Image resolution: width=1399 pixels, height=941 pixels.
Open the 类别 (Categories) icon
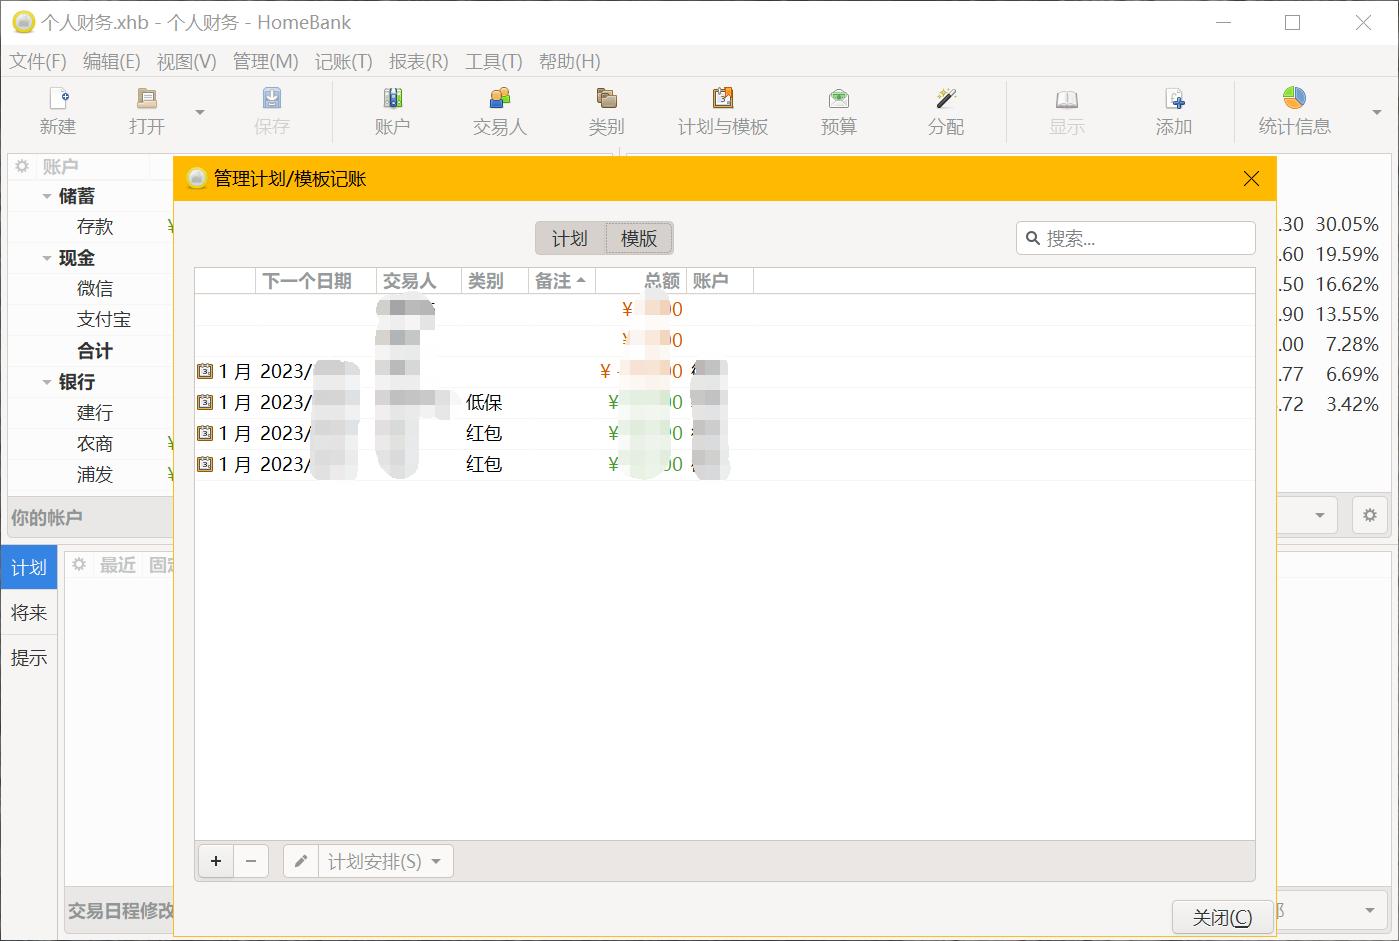606,99
